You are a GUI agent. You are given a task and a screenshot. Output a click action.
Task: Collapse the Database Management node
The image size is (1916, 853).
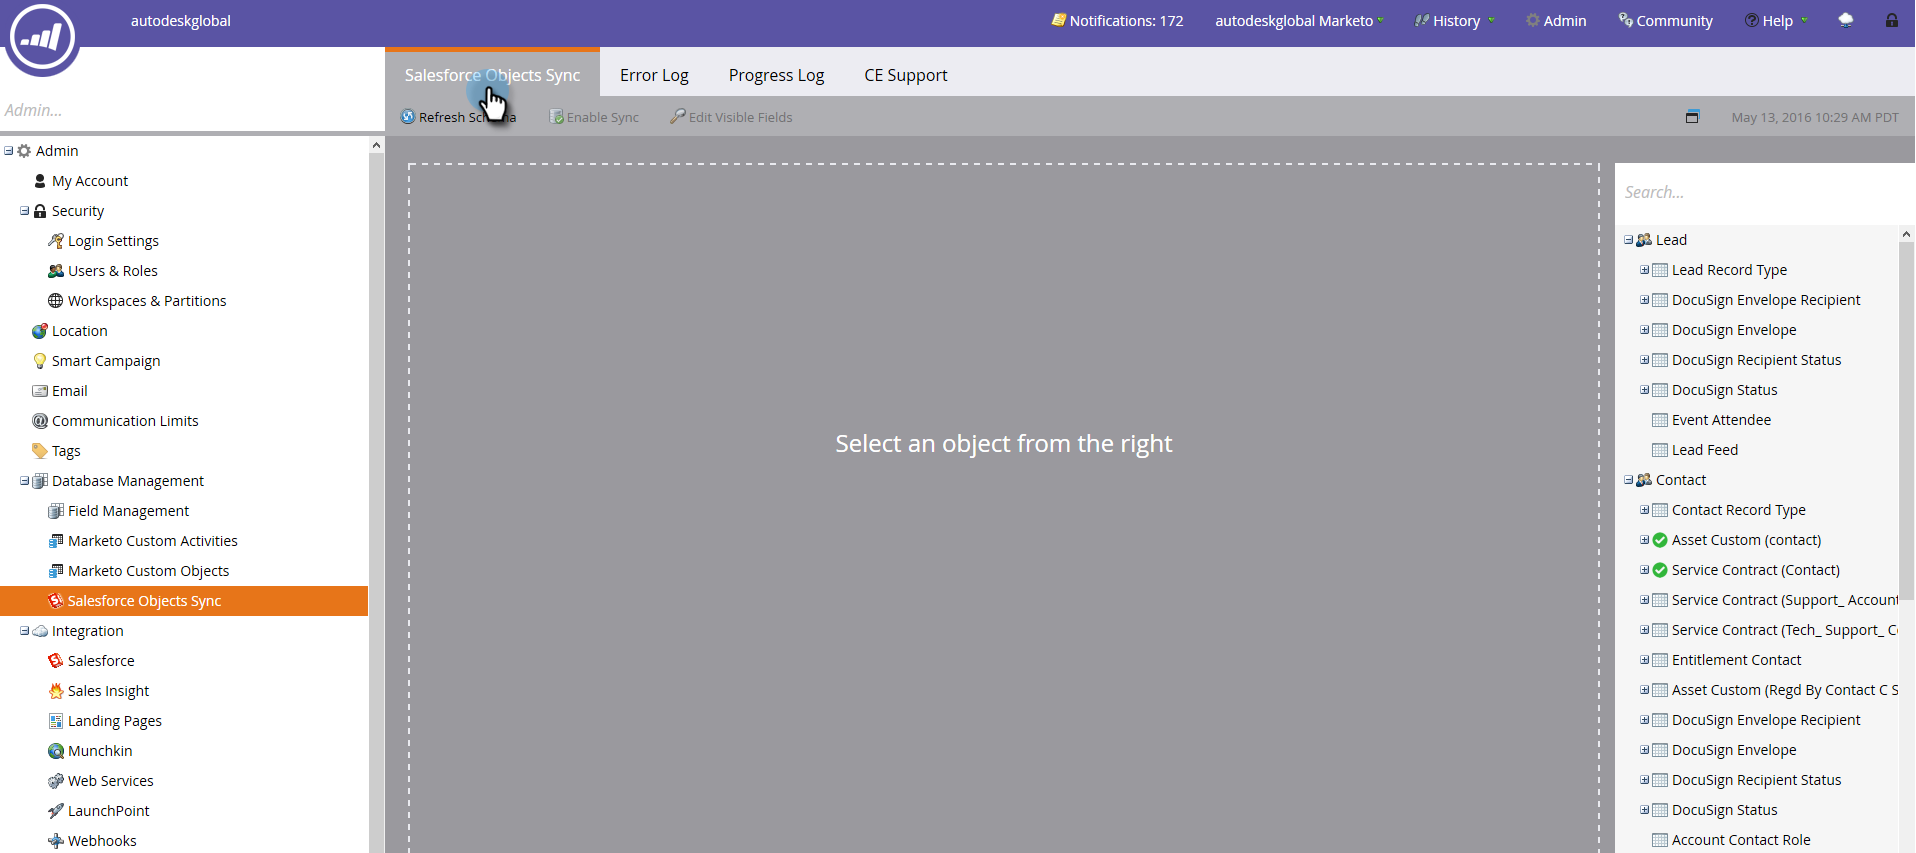coord(24,481)
